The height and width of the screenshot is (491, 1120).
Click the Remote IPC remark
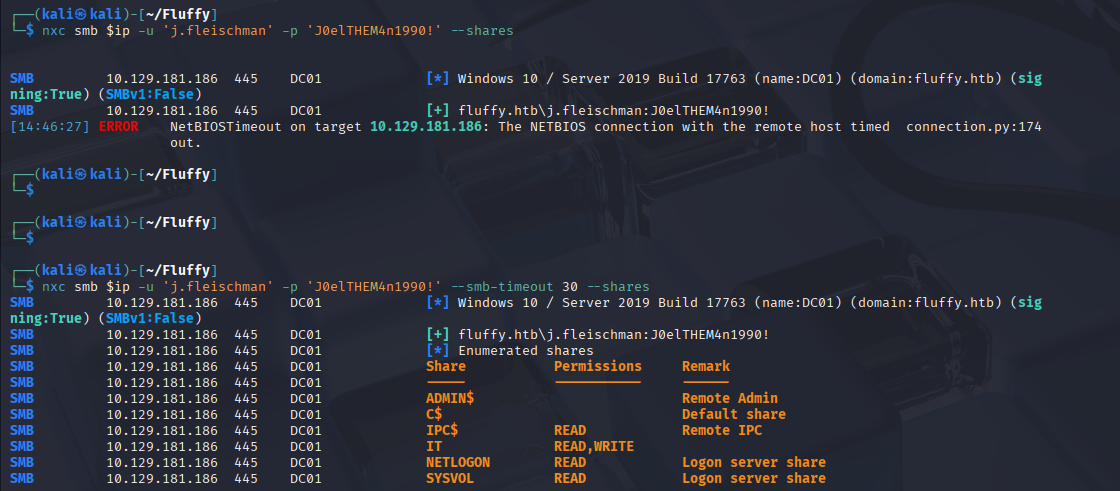click(721, 430)
